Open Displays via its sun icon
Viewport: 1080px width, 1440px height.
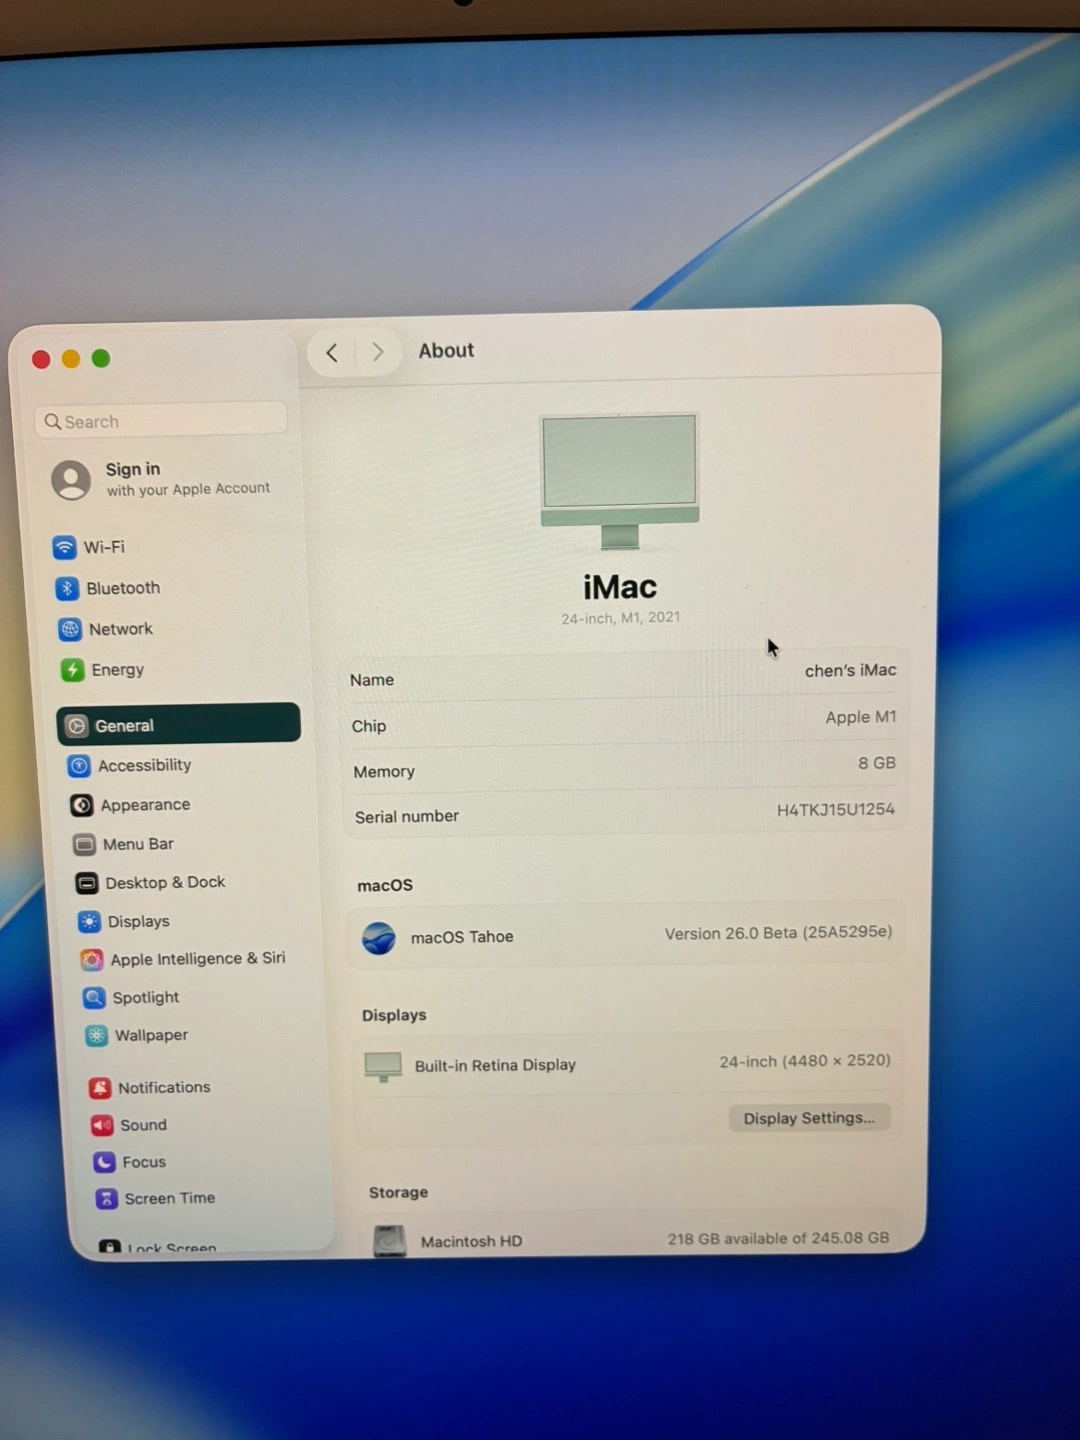90,922
